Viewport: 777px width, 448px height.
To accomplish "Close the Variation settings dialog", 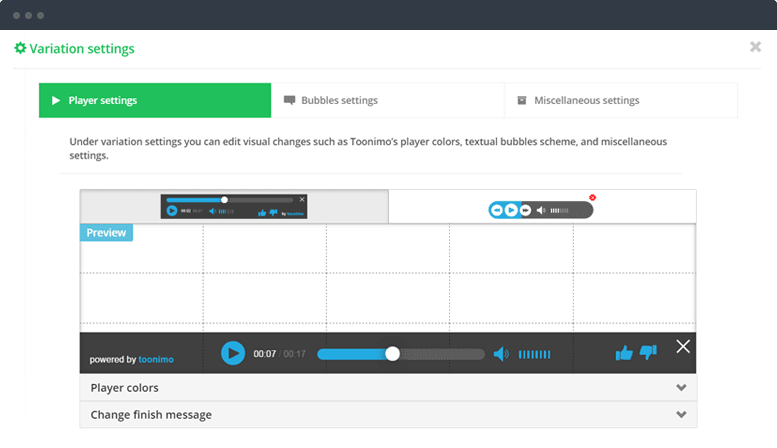I will [x=755, y=47].
